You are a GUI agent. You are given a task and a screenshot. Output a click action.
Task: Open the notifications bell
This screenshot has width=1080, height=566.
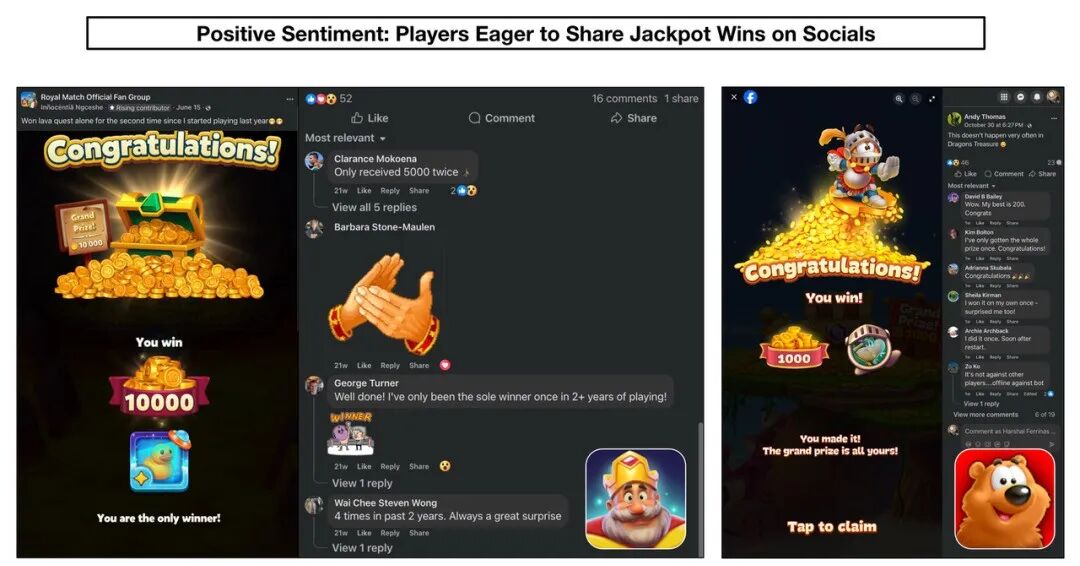(1037, 97)
